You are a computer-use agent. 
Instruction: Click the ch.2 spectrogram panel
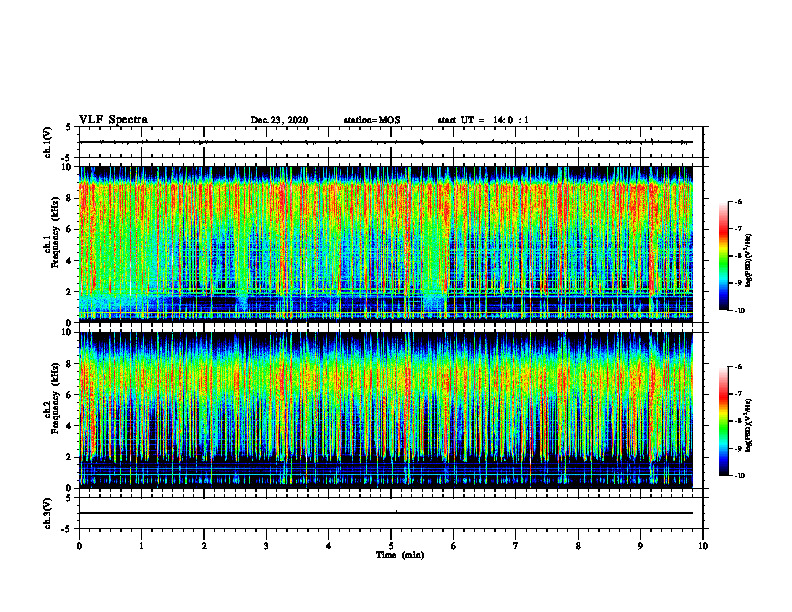point(386,410)
